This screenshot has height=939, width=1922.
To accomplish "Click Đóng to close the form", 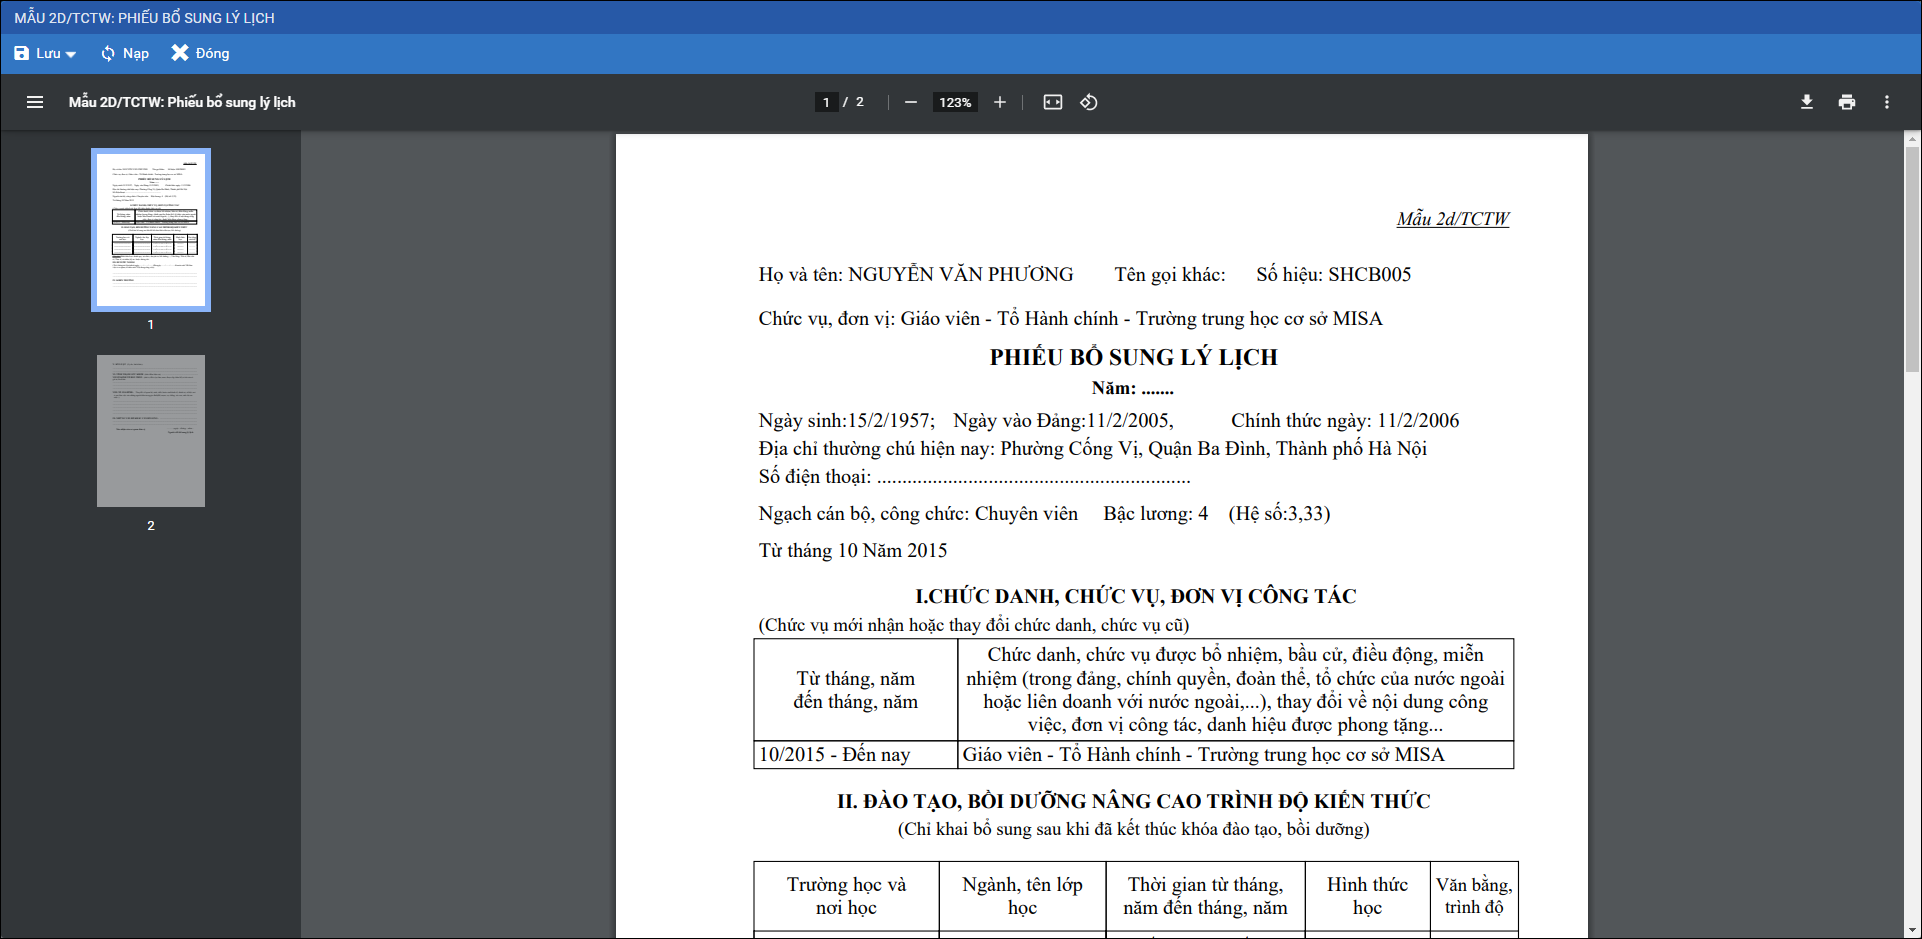I will coord(200,53).
